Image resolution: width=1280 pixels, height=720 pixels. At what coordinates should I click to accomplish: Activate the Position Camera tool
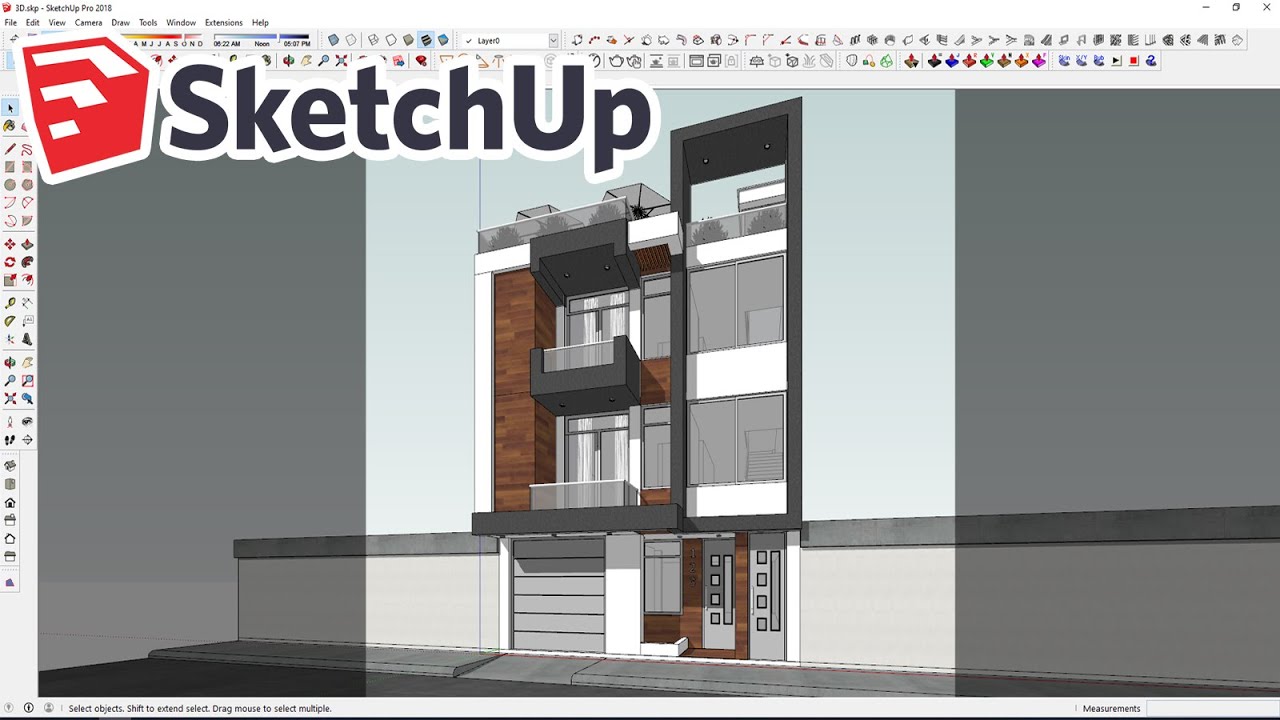[x=10, y=421]
